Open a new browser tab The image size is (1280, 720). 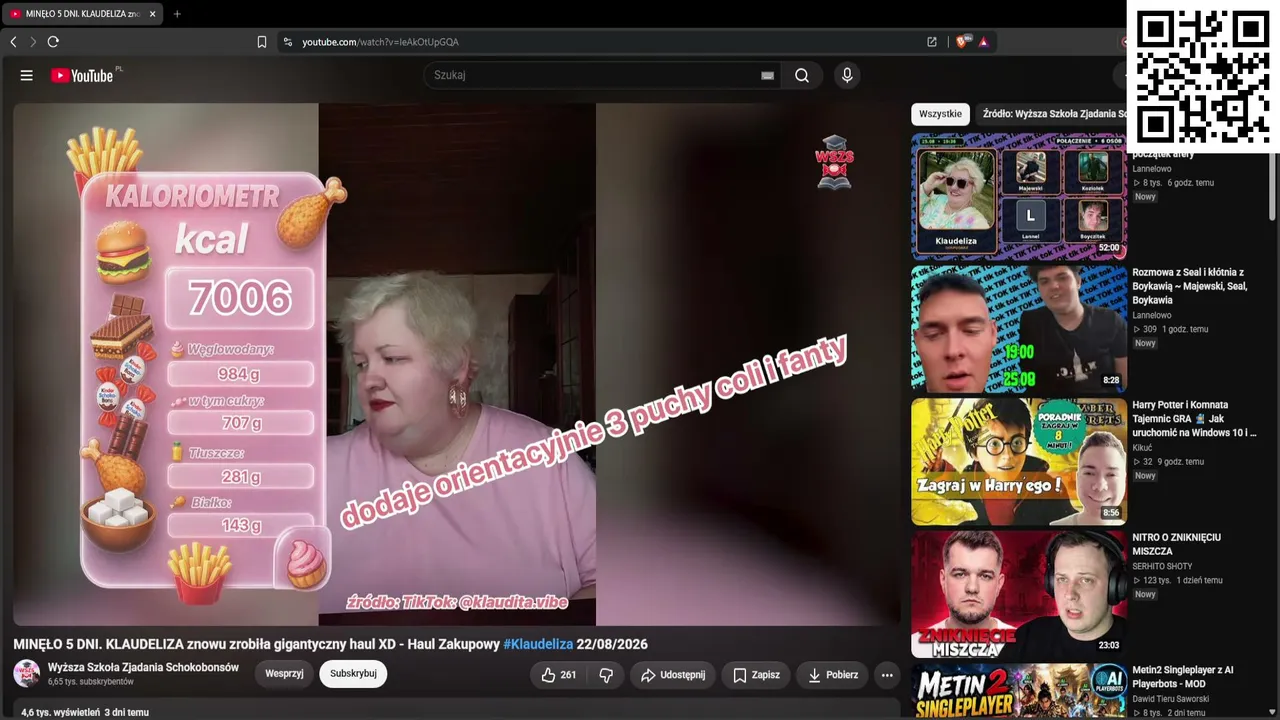point(177,14)
